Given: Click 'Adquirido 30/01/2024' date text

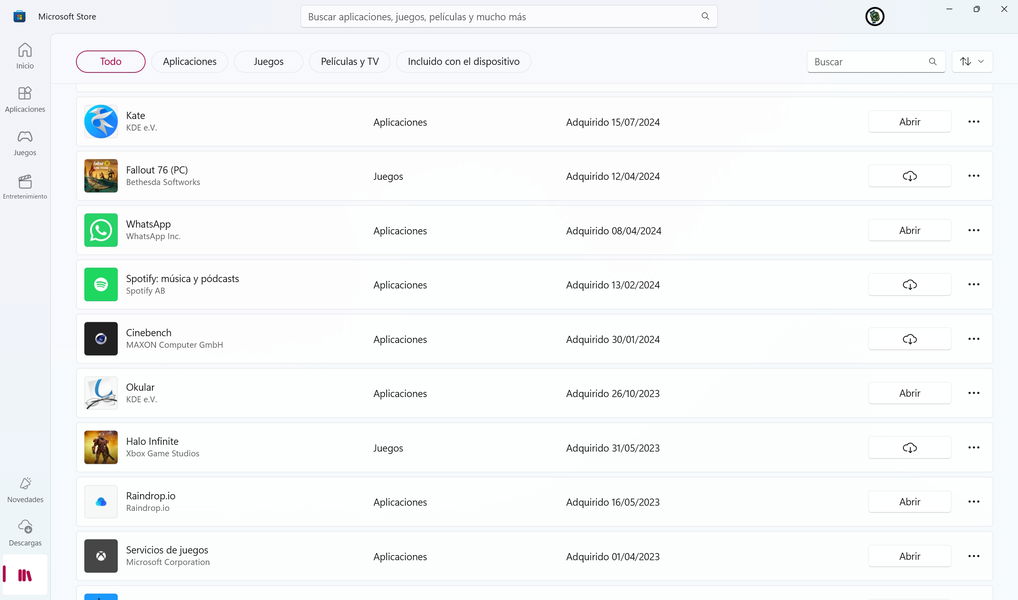Looking at the screenshot, I should [x=613, y=340].
